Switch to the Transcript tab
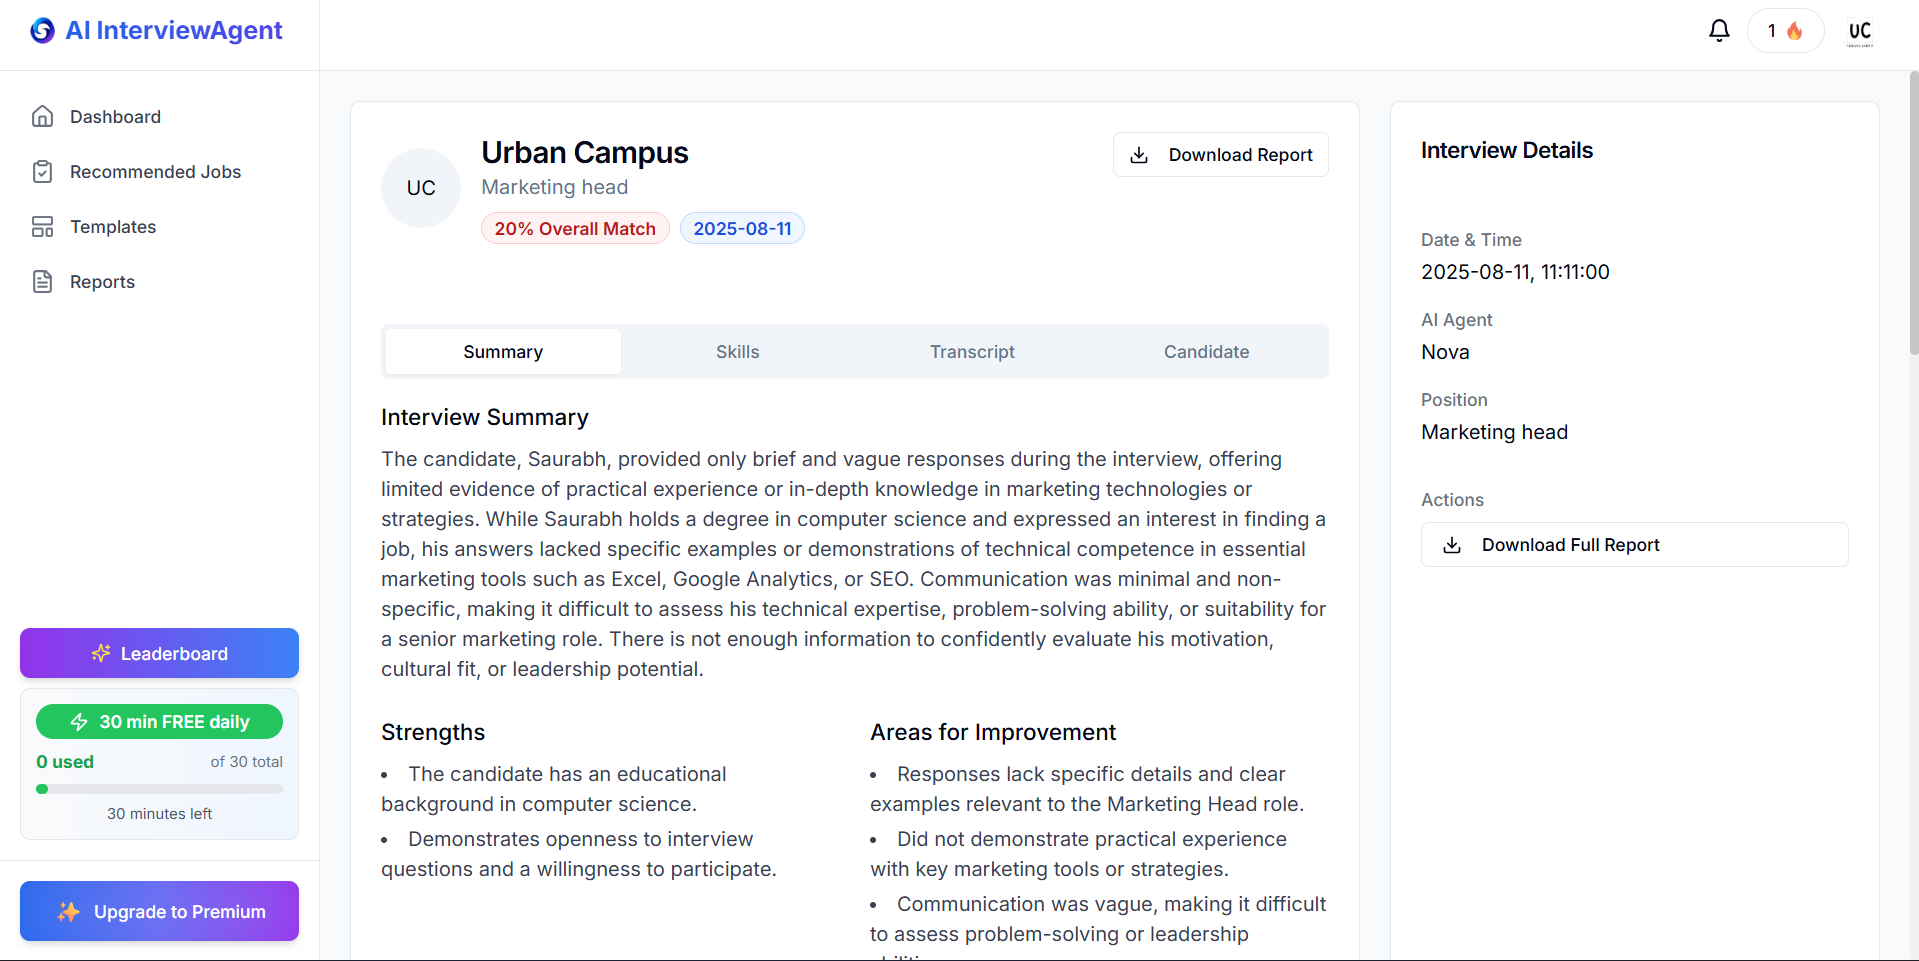 (972, 352)
